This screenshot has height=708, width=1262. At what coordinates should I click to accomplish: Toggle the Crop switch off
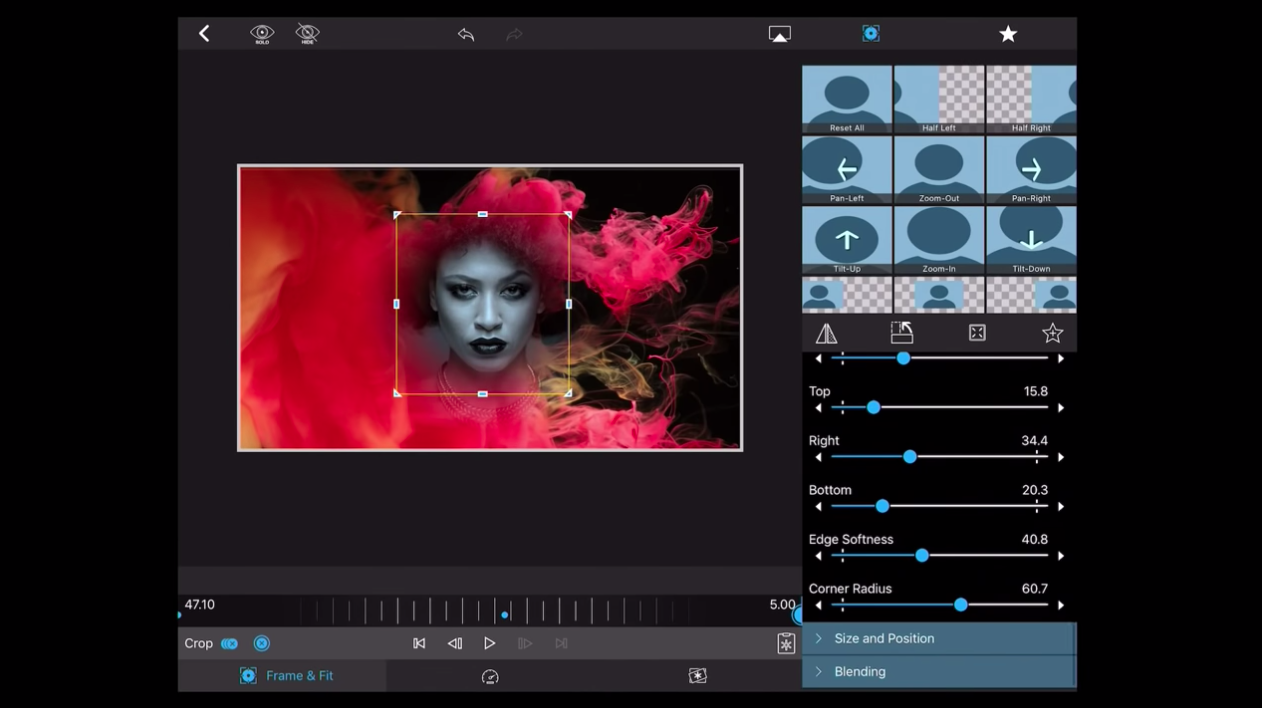(x=230, y=644)
